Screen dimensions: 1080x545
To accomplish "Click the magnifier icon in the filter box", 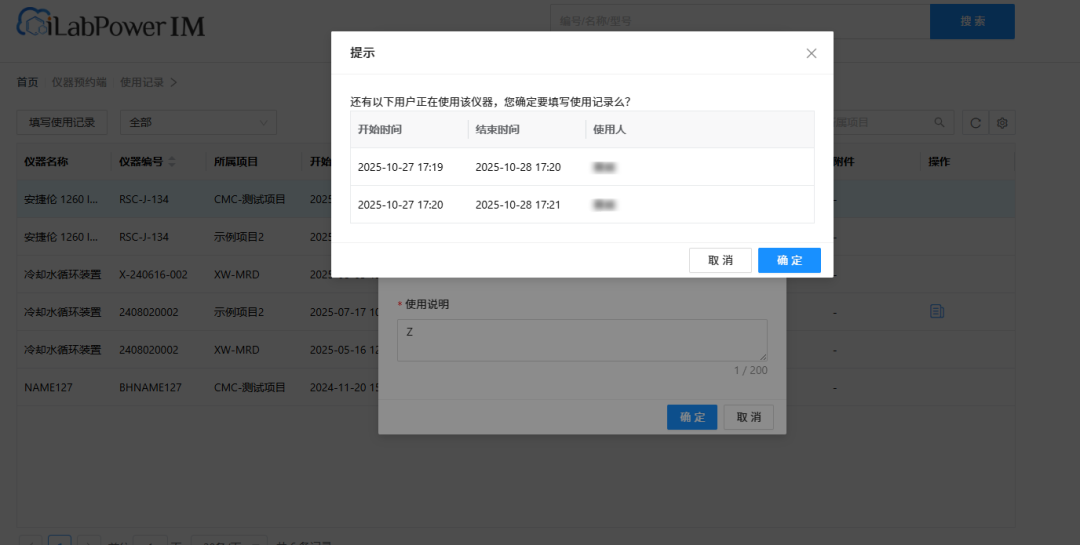I will tap(939, 122).
